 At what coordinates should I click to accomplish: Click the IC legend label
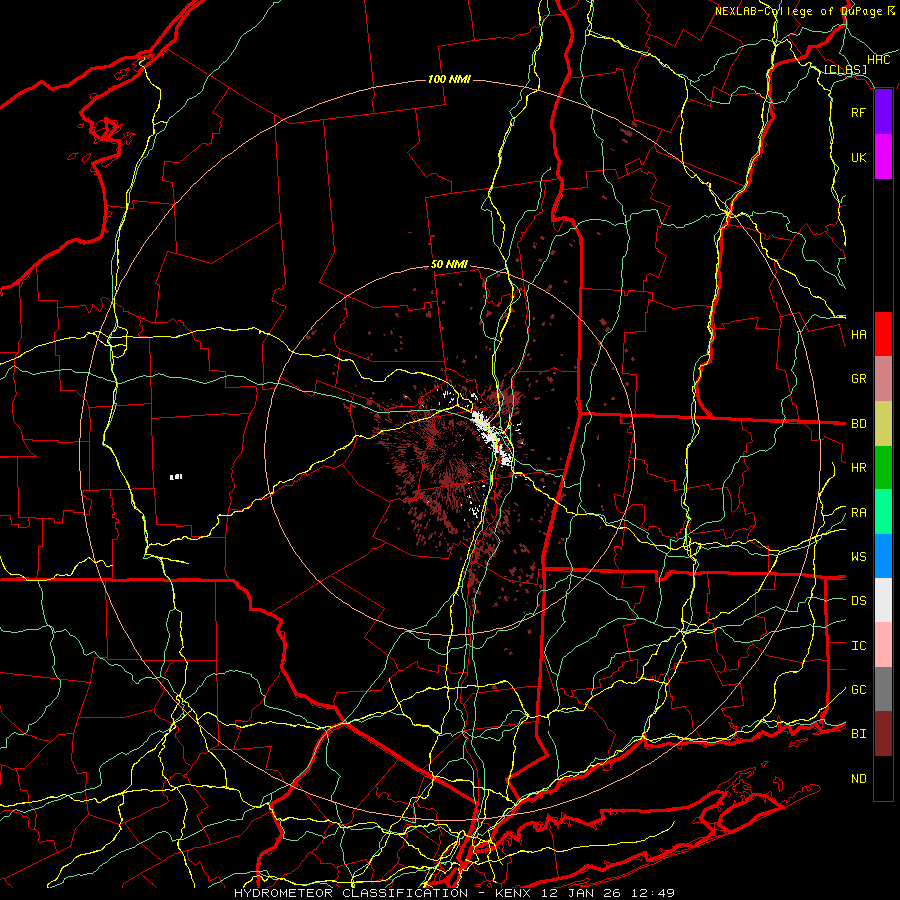tap(858, 646)
